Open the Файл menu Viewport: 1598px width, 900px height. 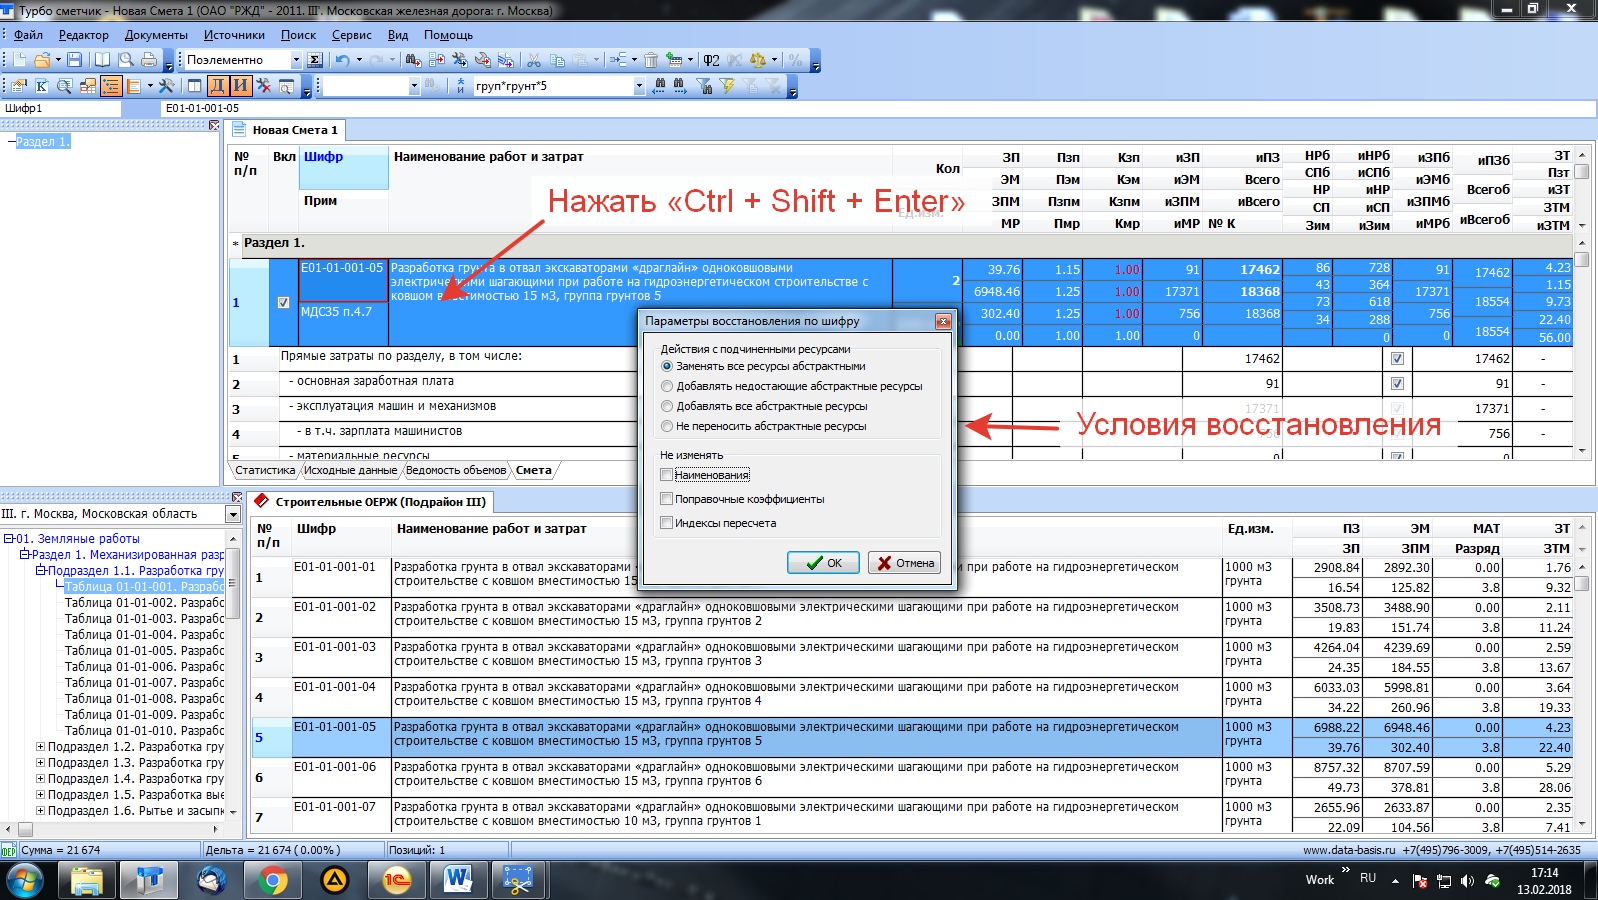28,35
